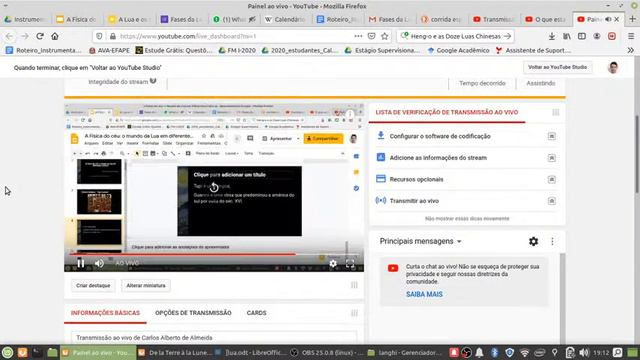Open the lua.odt LibreOffice taskbar window
This screenshot has width=640, height=360.
tap(251, 353)
